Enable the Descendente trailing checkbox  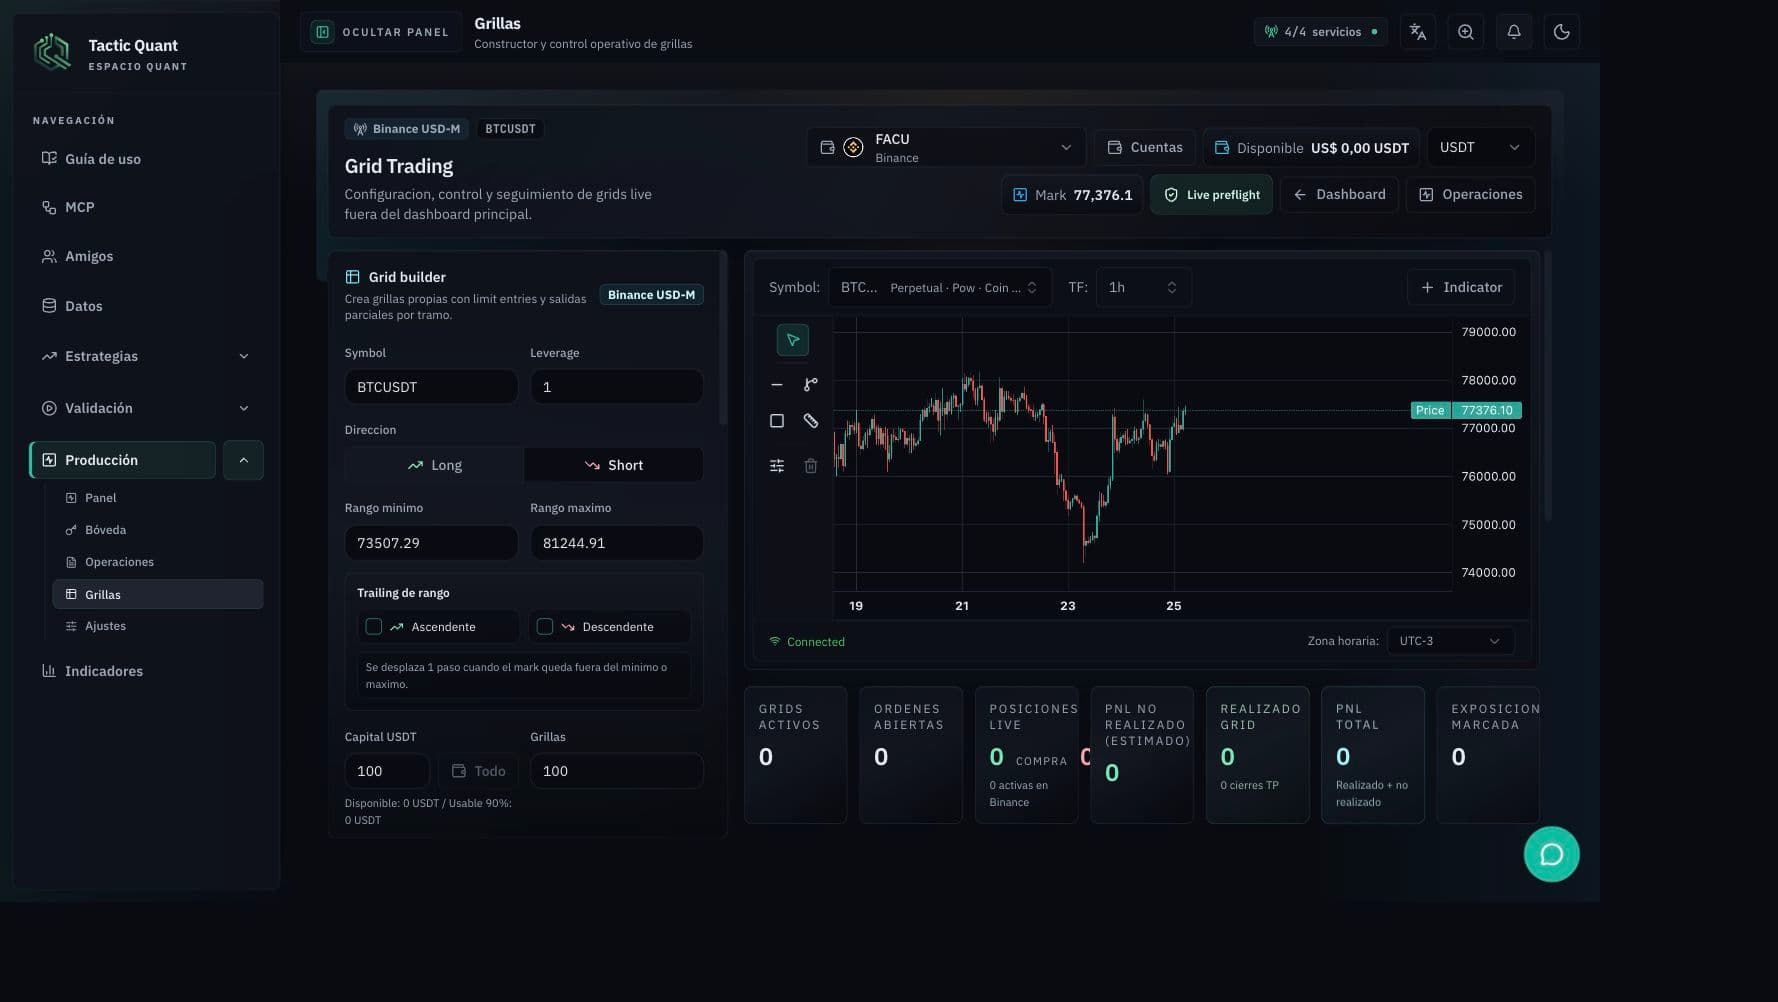[545, 627]
